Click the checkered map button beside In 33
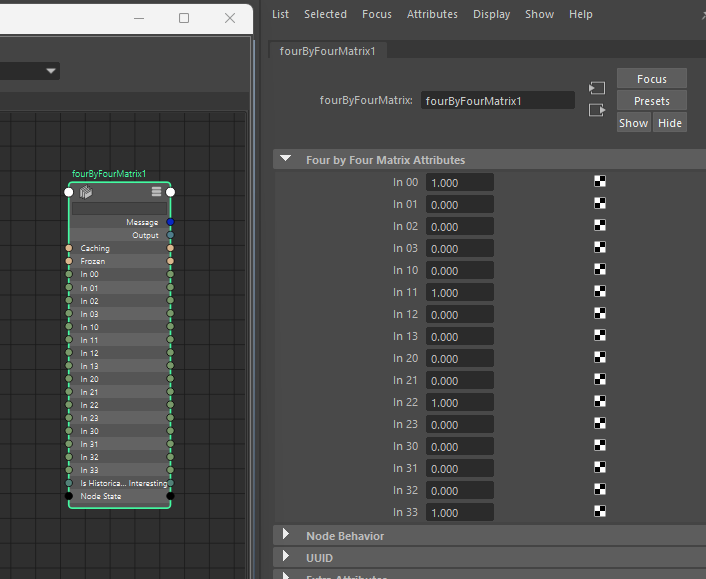Screen dimensions: 706x579 [x=600, y=512]
